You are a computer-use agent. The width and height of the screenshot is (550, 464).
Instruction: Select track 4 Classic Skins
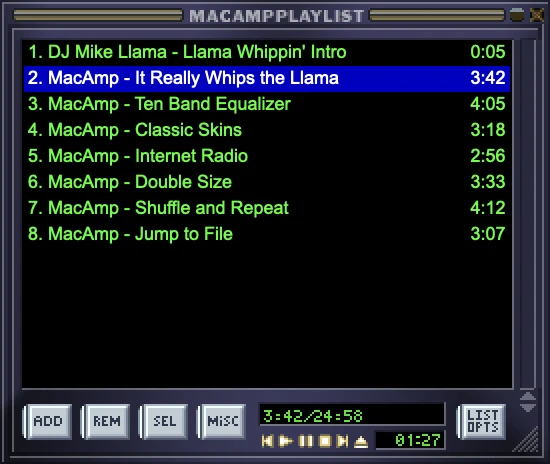267,130
